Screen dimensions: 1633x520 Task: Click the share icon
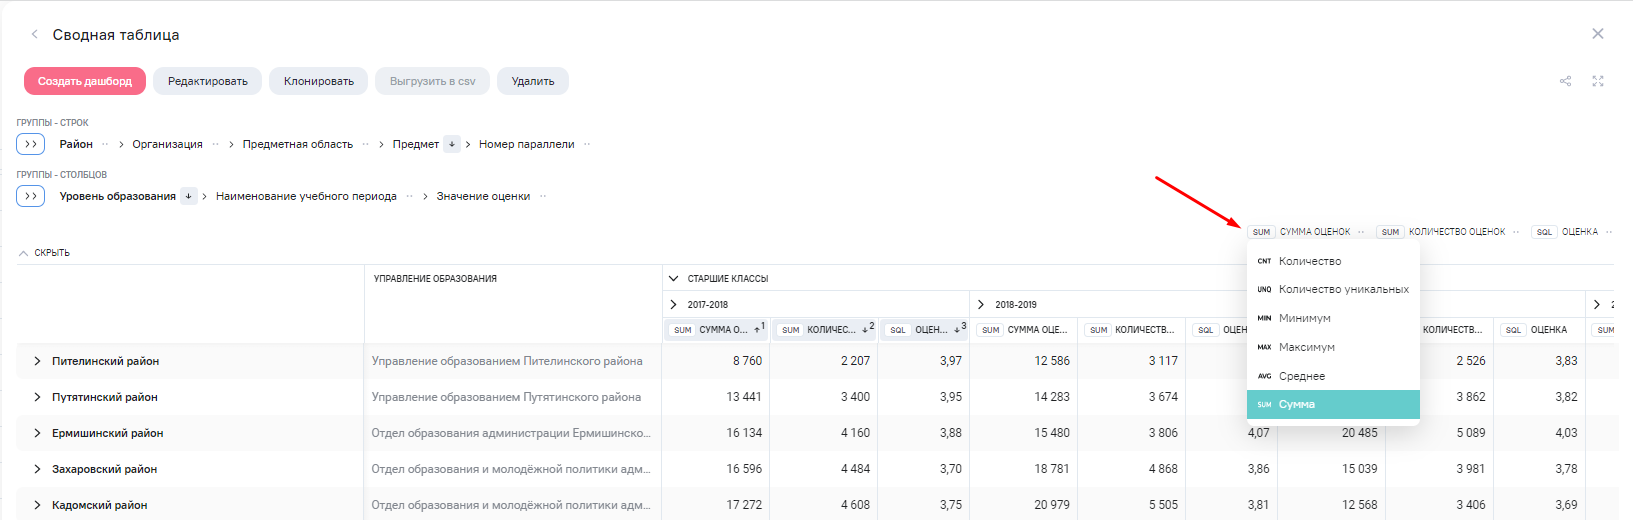1565,81
